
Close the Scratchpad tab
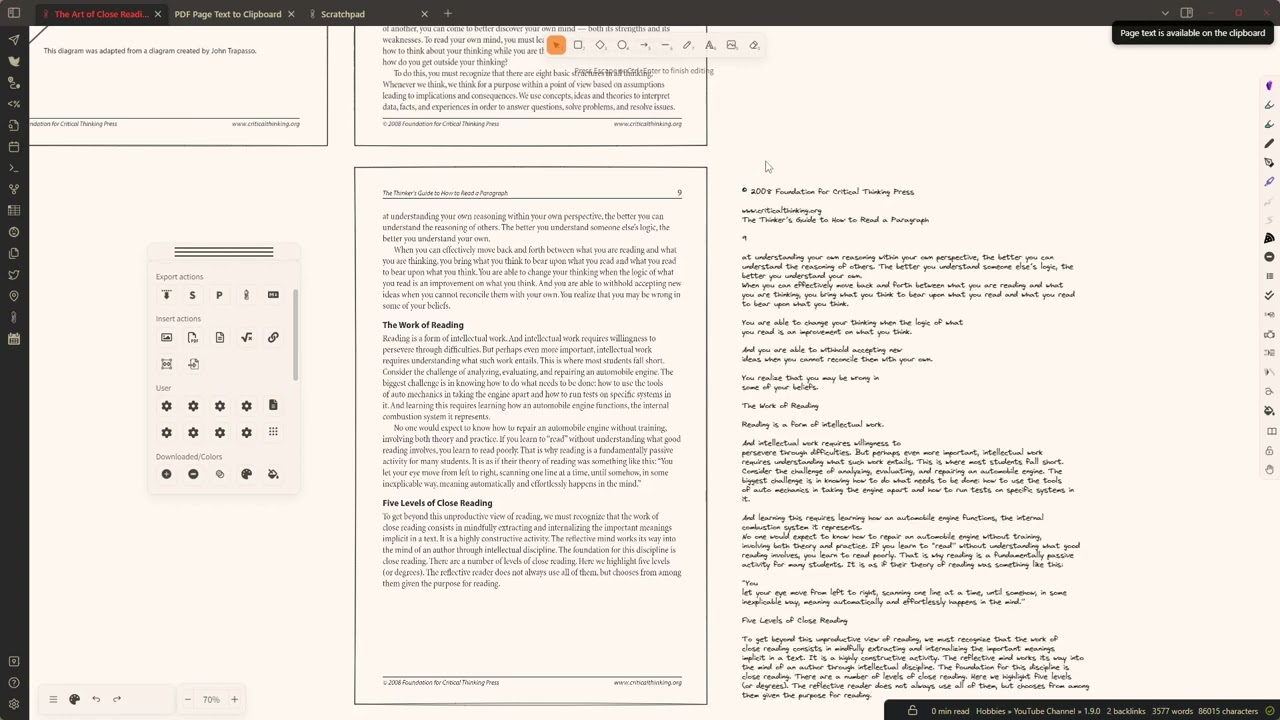[x=424, y=14]
